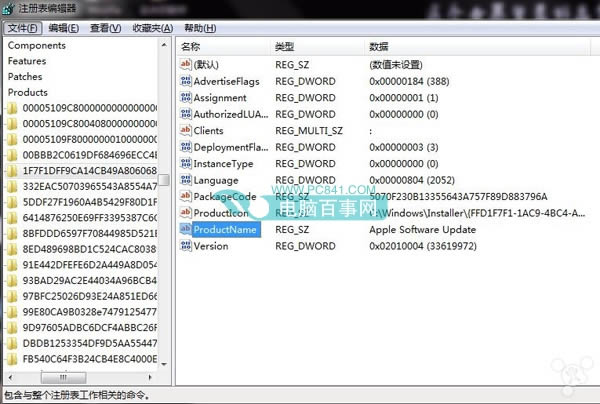
Task: Click folder icon of key 91E442DFEFE6D2...
Action: tap(12, 265)
